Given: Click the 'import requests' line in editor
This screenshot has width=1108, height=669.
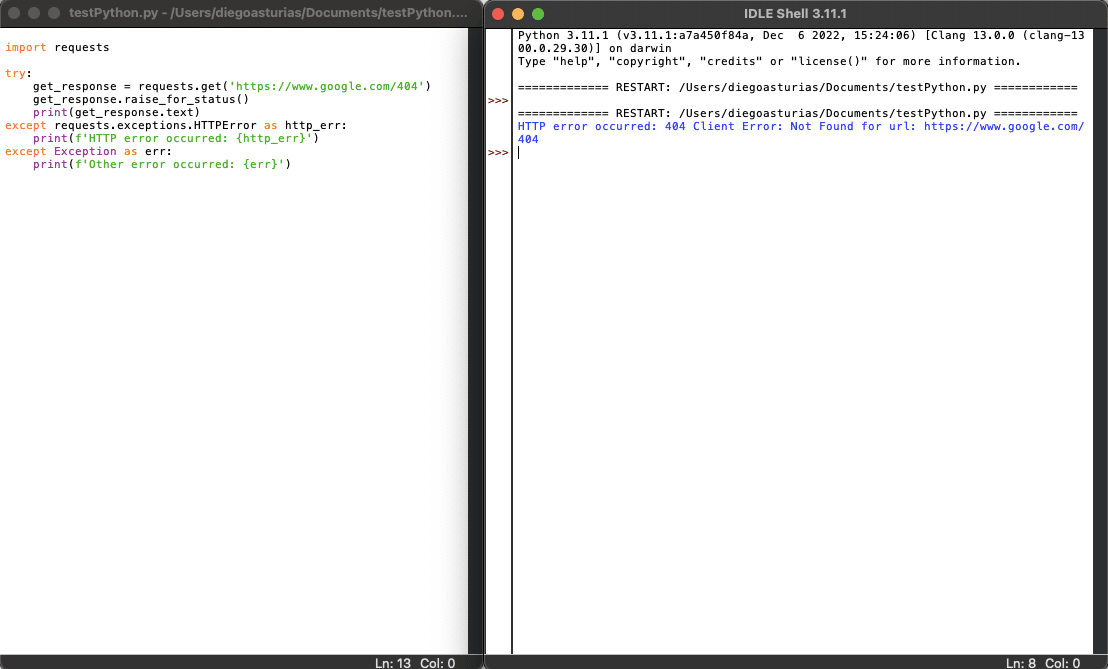Looking at the screenshot, I should (x=57, y=47).
